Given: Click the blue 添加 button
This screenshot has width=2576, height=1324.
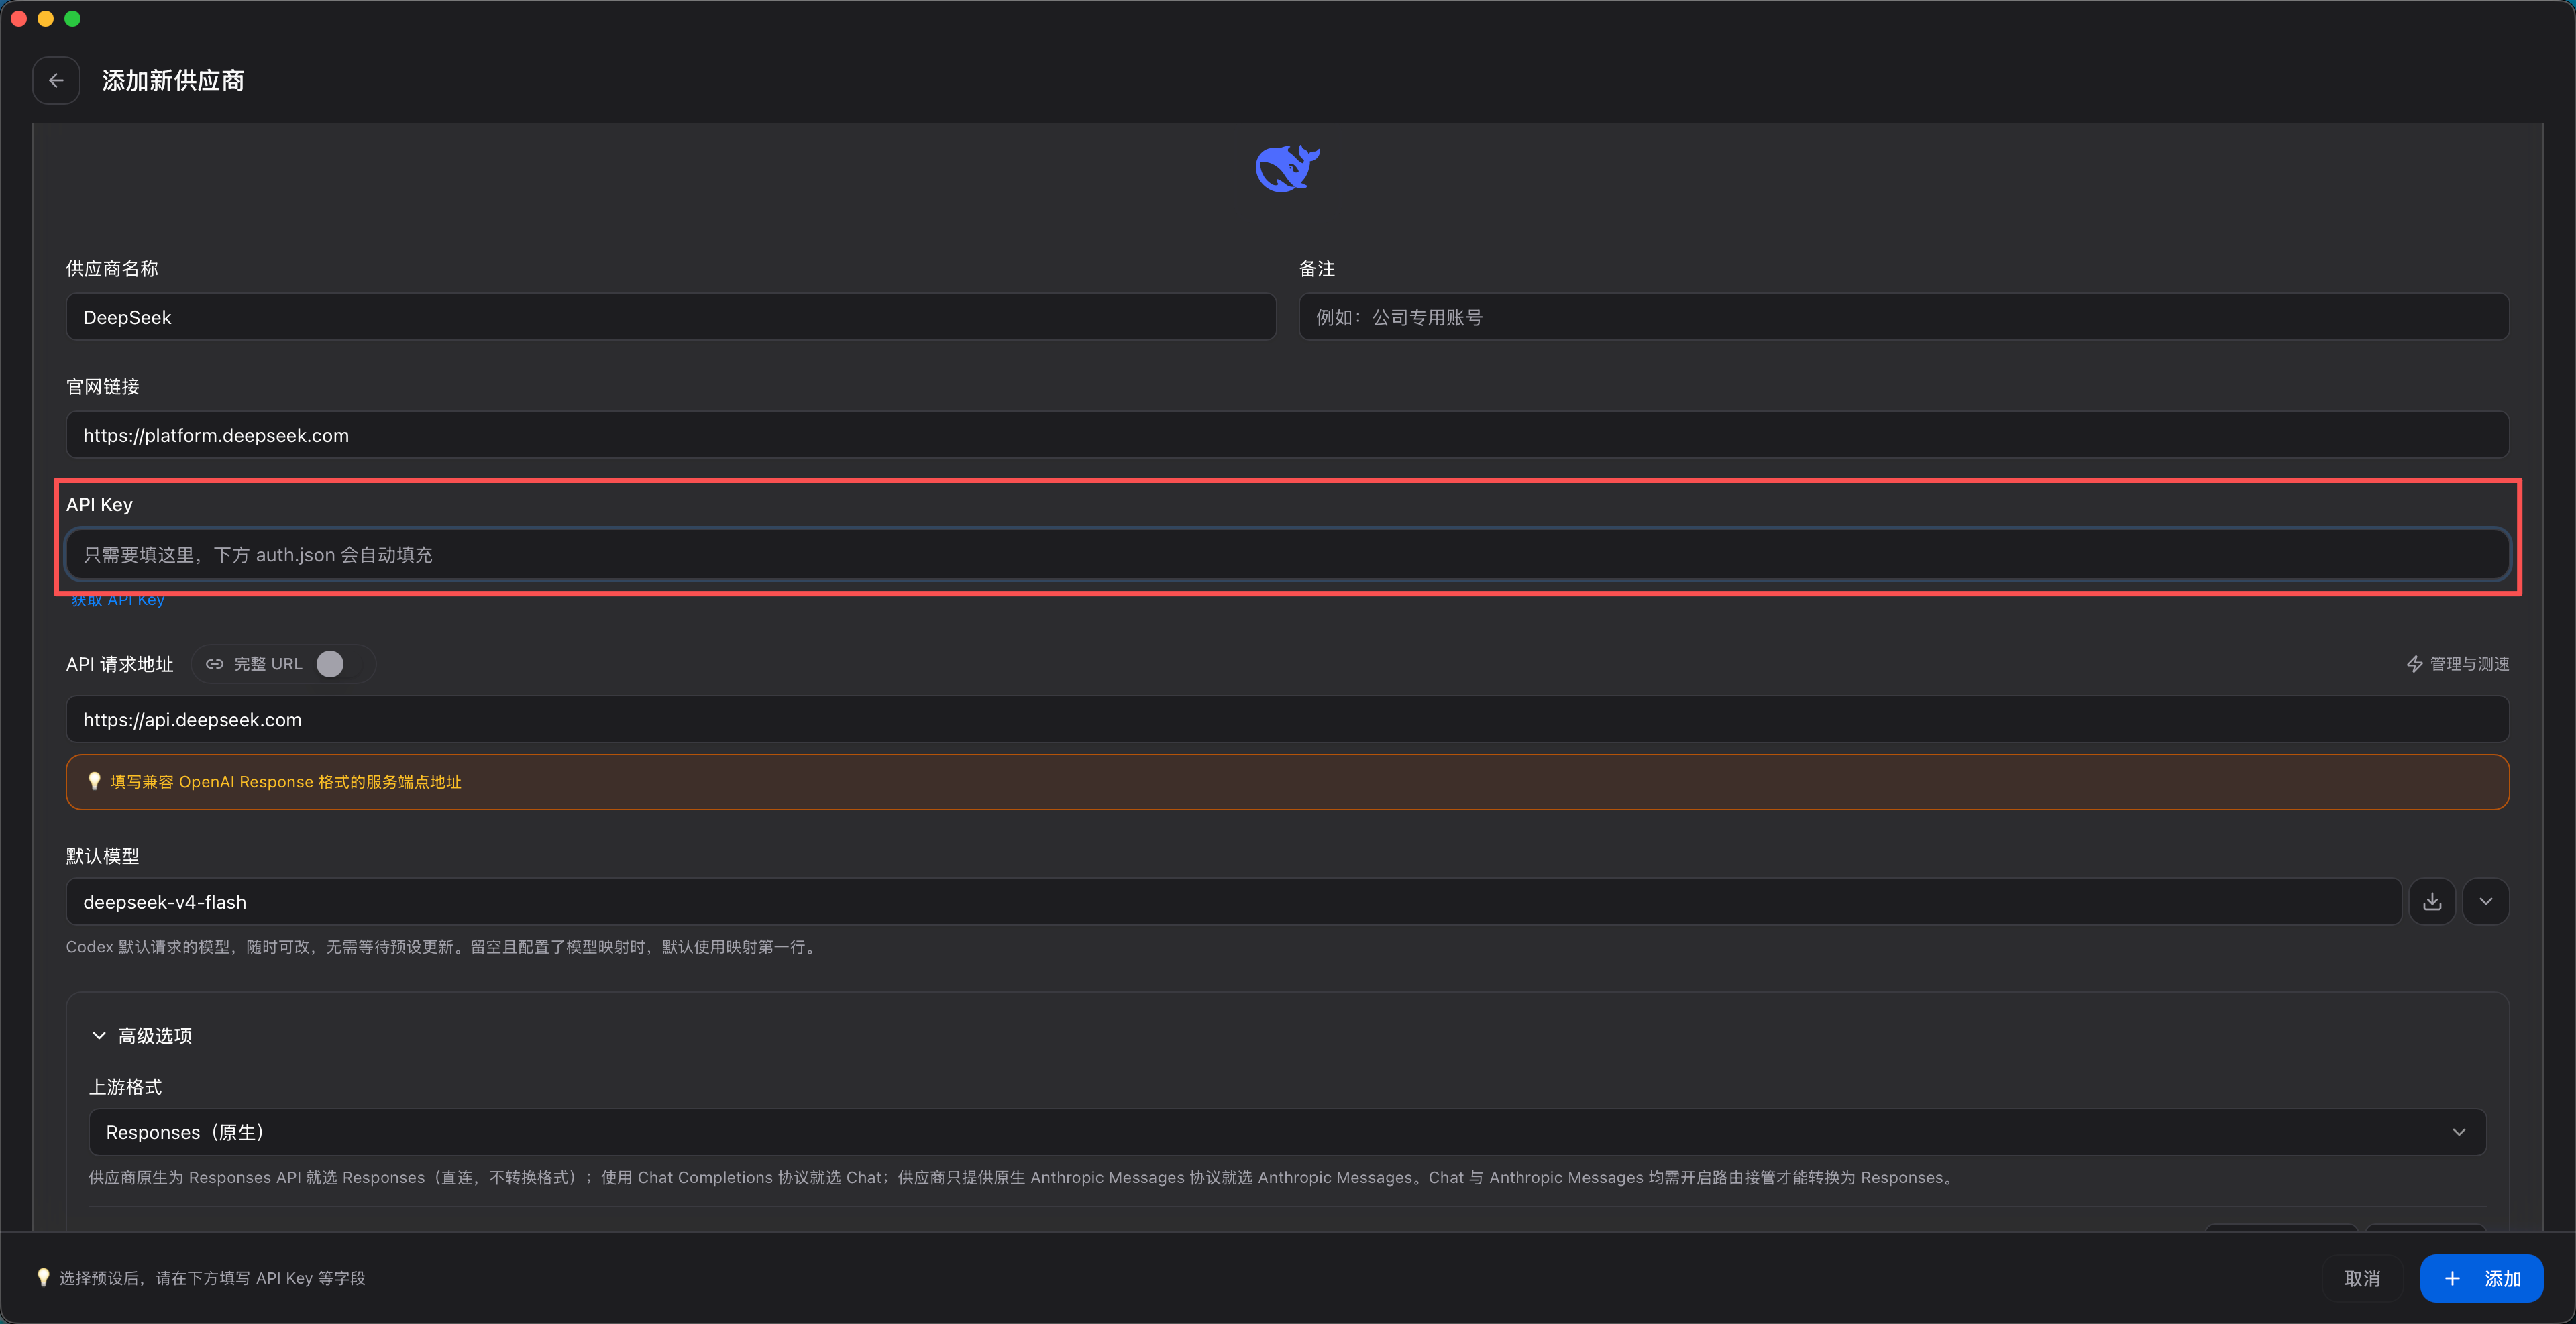Looking at the screenshot, I should (2481, 1278).
